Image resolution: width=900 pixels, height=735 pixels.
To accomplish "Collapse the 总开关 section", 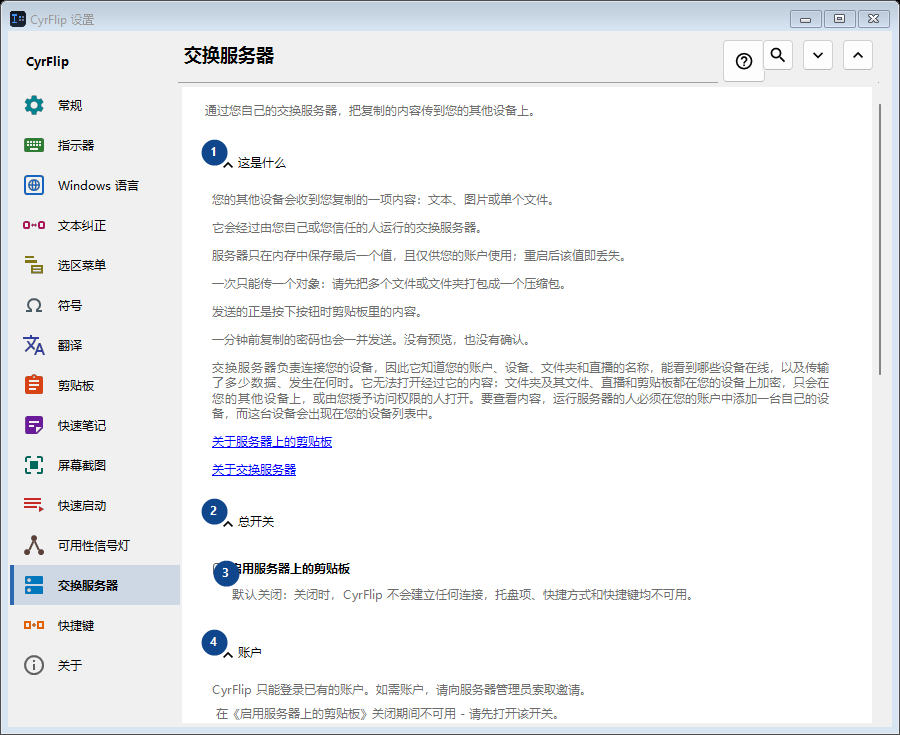I will pyautogui.click(x=228, y=523).
